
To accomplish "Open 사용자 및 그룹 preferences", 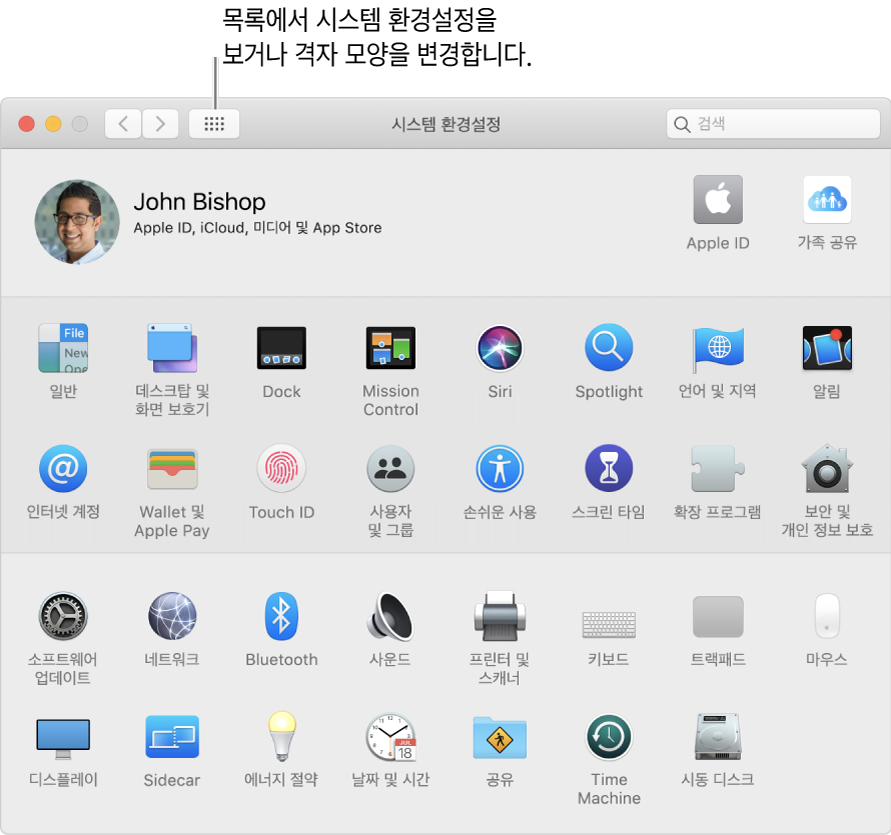I will (391, 468).
